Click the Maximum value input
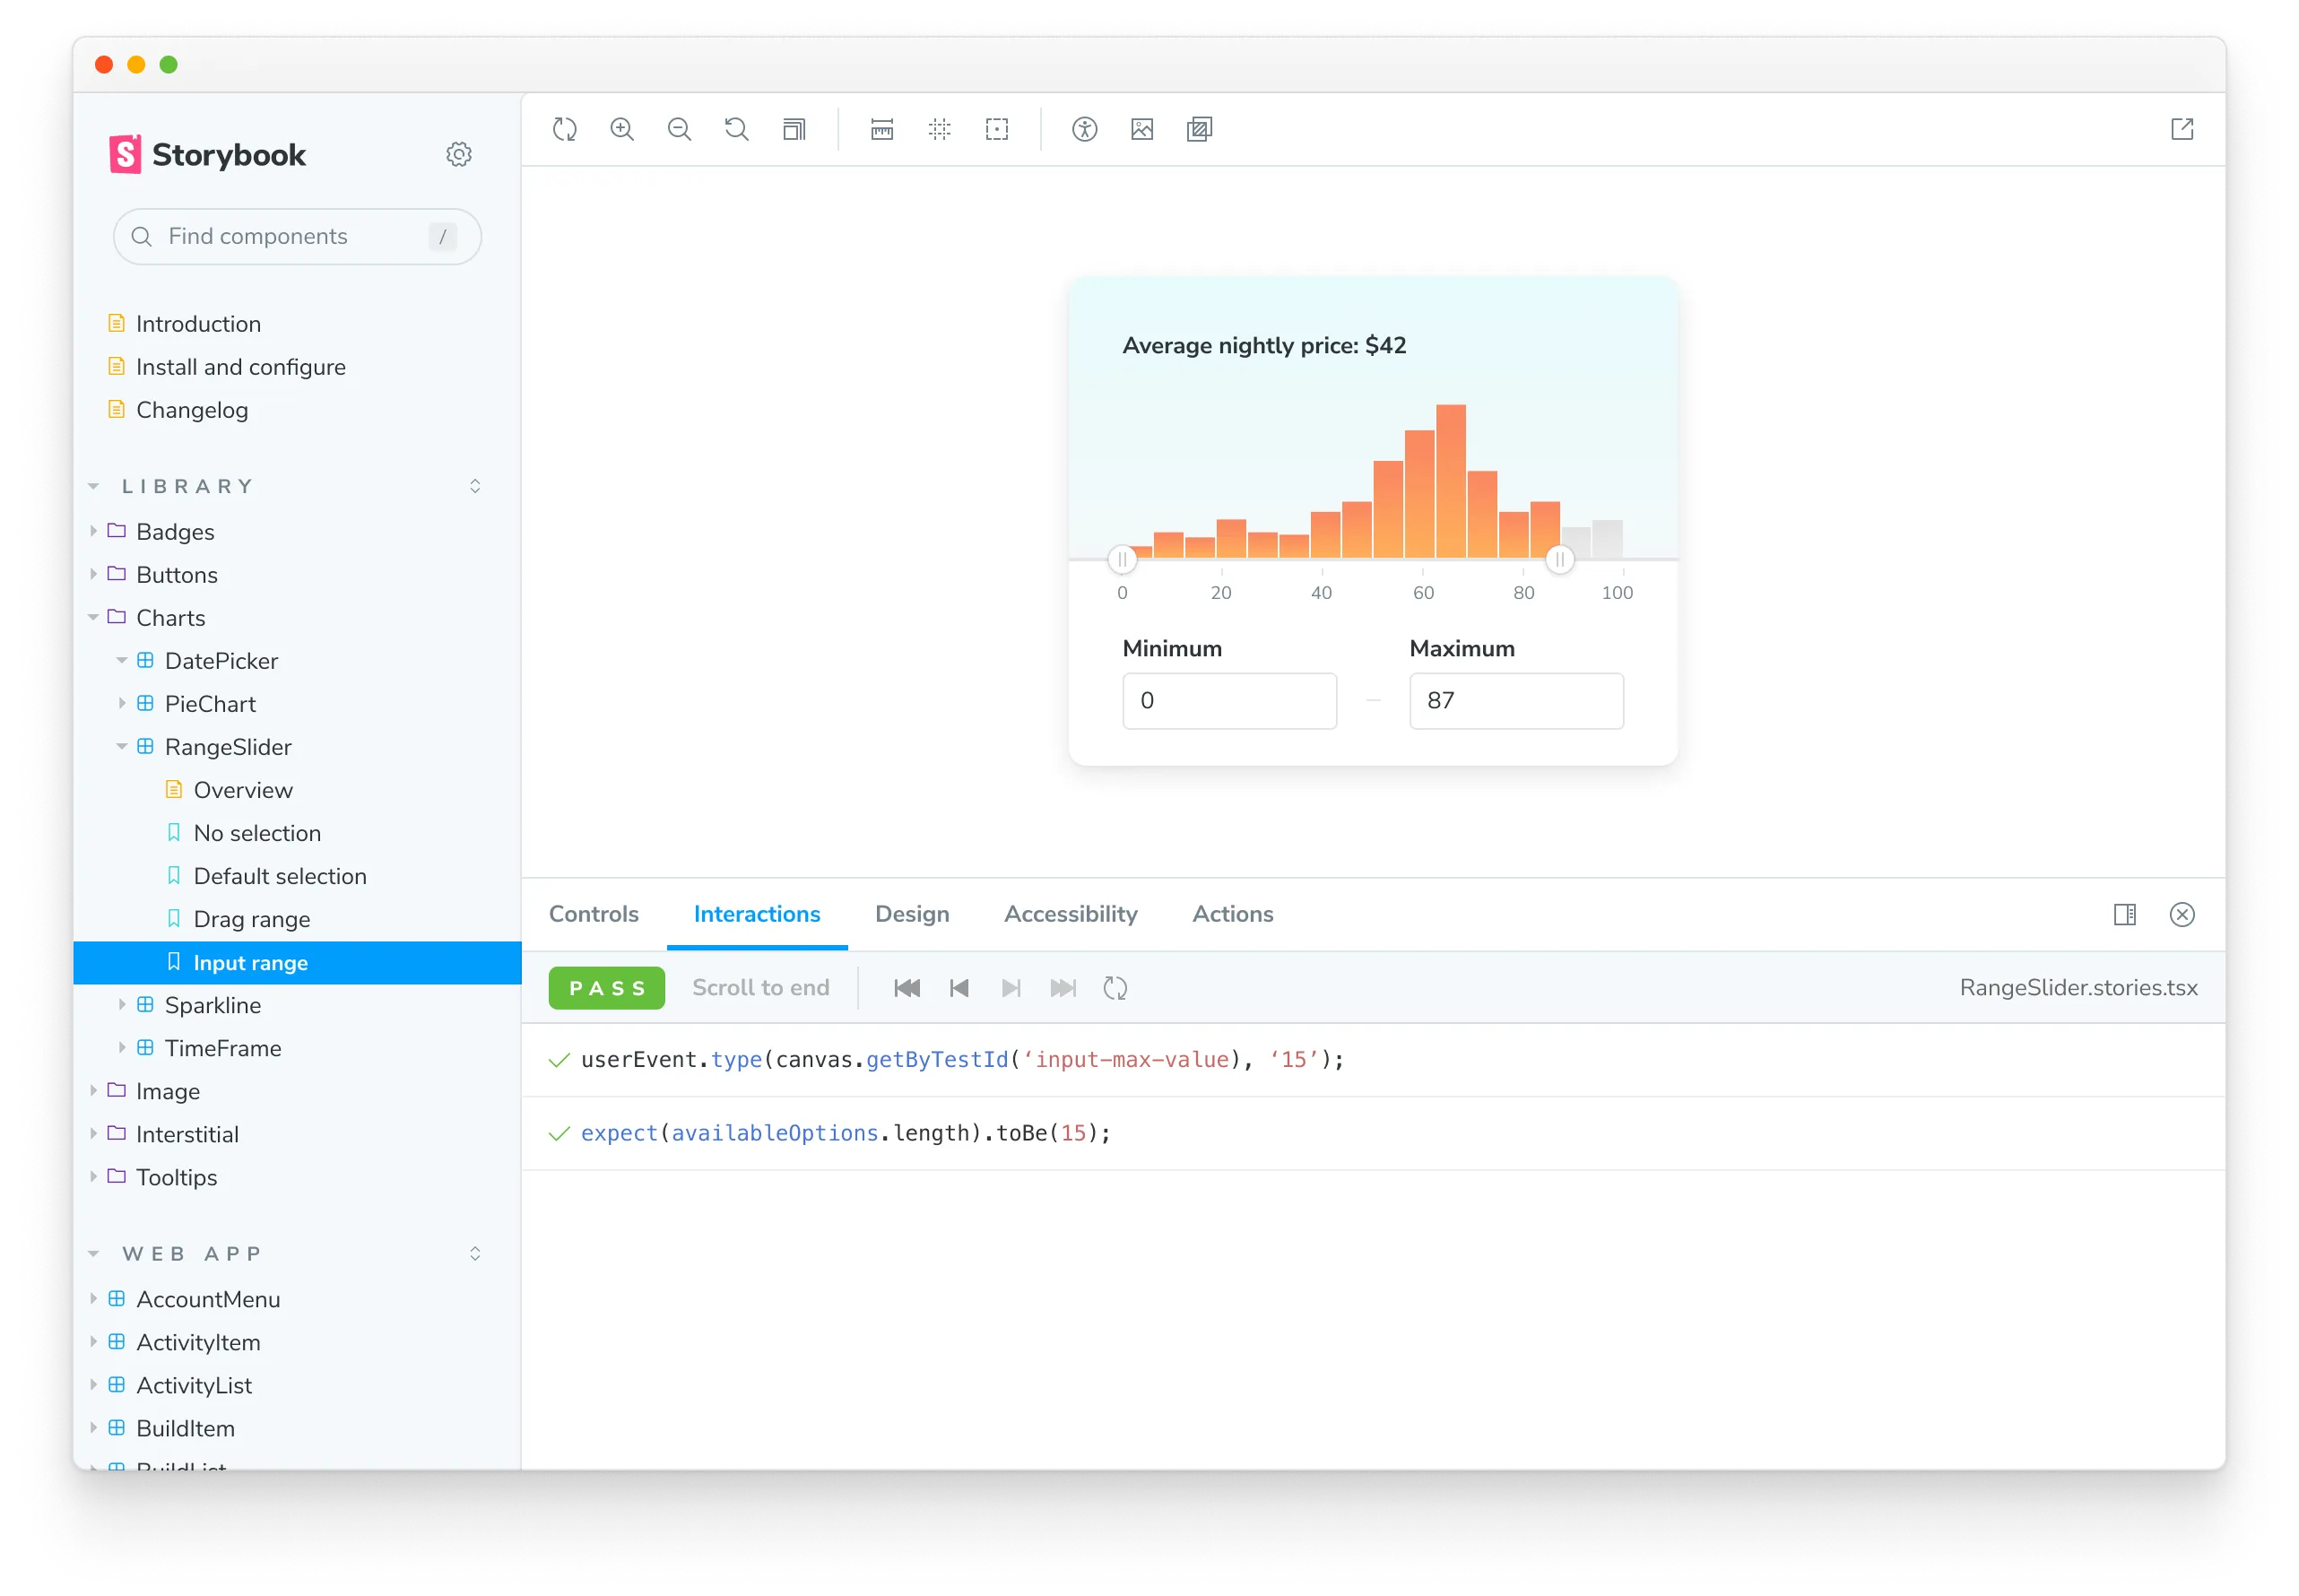The width and height of the screenshot is (2299, 1596). pos(1516,701)
